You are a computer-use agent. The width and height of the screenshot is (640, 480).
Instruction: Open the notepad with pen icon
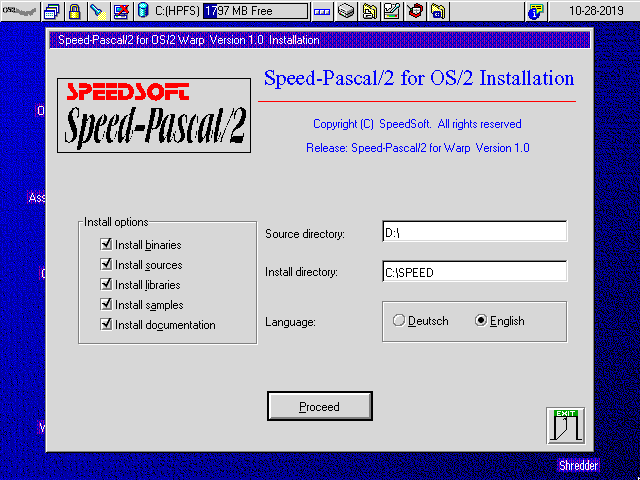coord(392,11)
